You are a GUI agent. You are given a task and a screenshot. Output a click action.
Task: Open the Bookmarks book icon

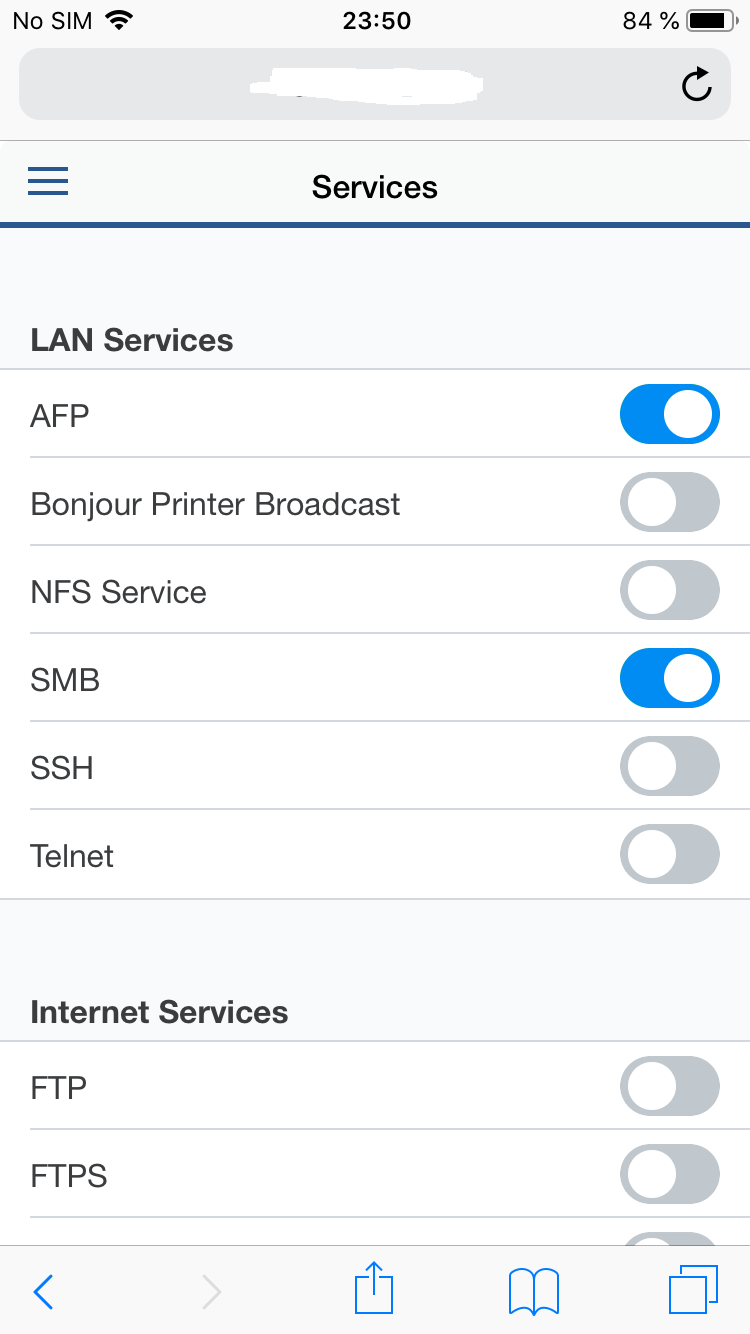534,1290
